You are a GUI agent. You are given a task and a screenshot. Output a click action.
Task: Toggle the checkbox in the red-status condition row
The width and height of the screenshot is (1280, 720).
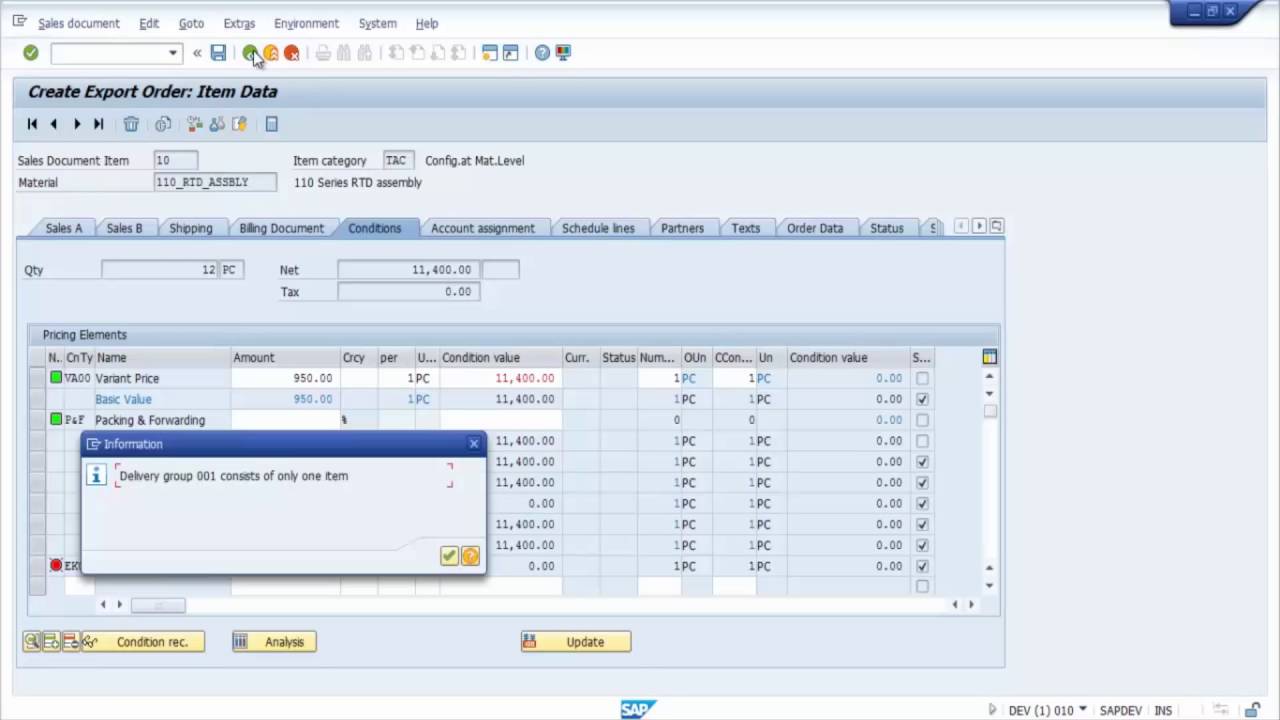coord(922,566)
